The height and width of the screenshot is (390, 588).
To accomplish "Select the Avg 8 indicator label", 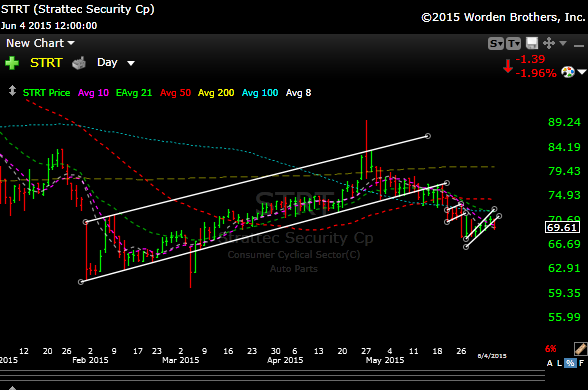I will coord(298,93).
